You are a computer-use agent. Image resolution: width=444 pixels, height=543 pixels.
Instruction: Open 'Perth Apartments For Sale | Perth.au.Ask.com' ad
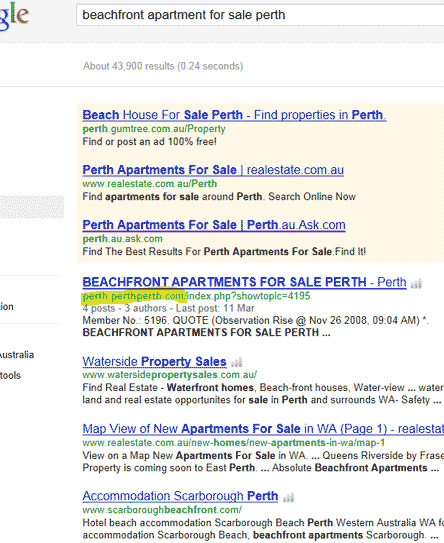(x=214, y=225)
